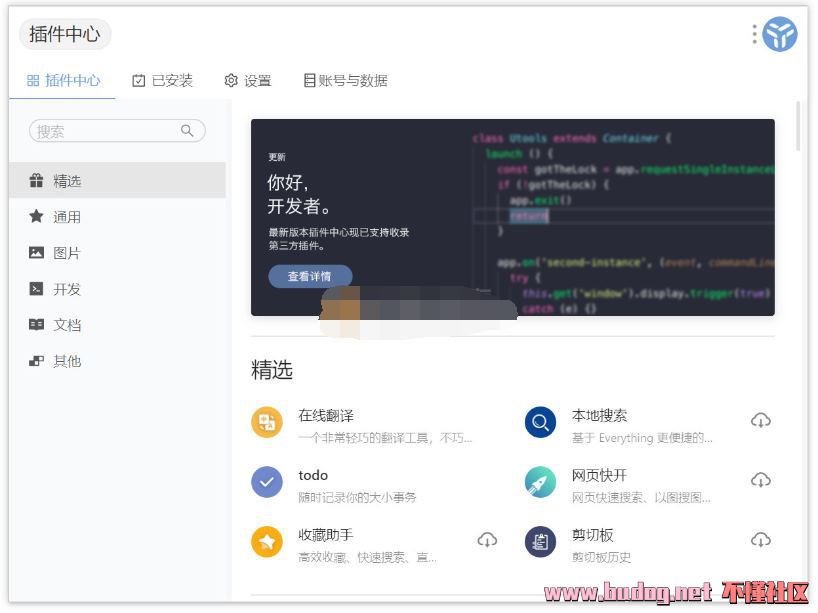This screenshot has width=818, height=613.
Task: Click the 你好, 开发者。 banner heading
Action: [x=298, y=194]
